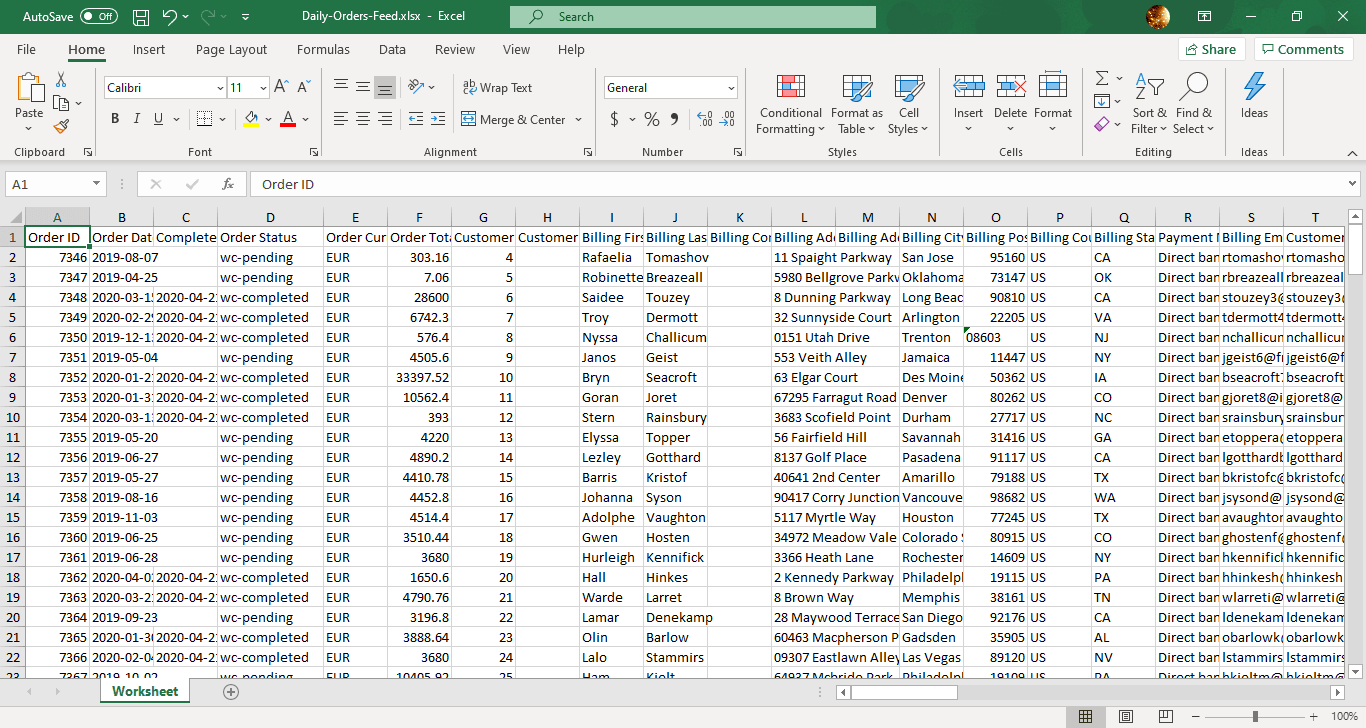The height and width of the screenshot is (728, 1366).
Task: Toggle Bold formatting
Action: pyautogui.click(x=115, y=119)
